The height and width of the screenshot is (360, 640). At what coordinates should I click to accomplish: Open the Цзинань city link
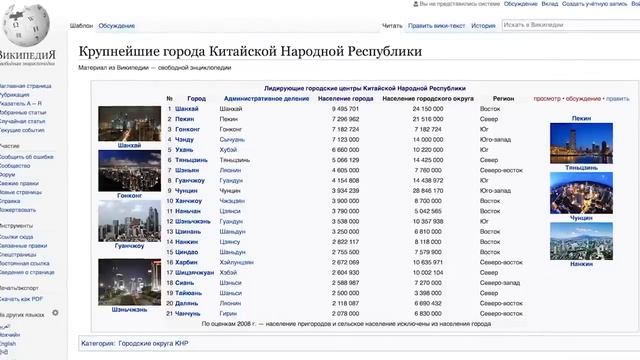click(188, 231)
